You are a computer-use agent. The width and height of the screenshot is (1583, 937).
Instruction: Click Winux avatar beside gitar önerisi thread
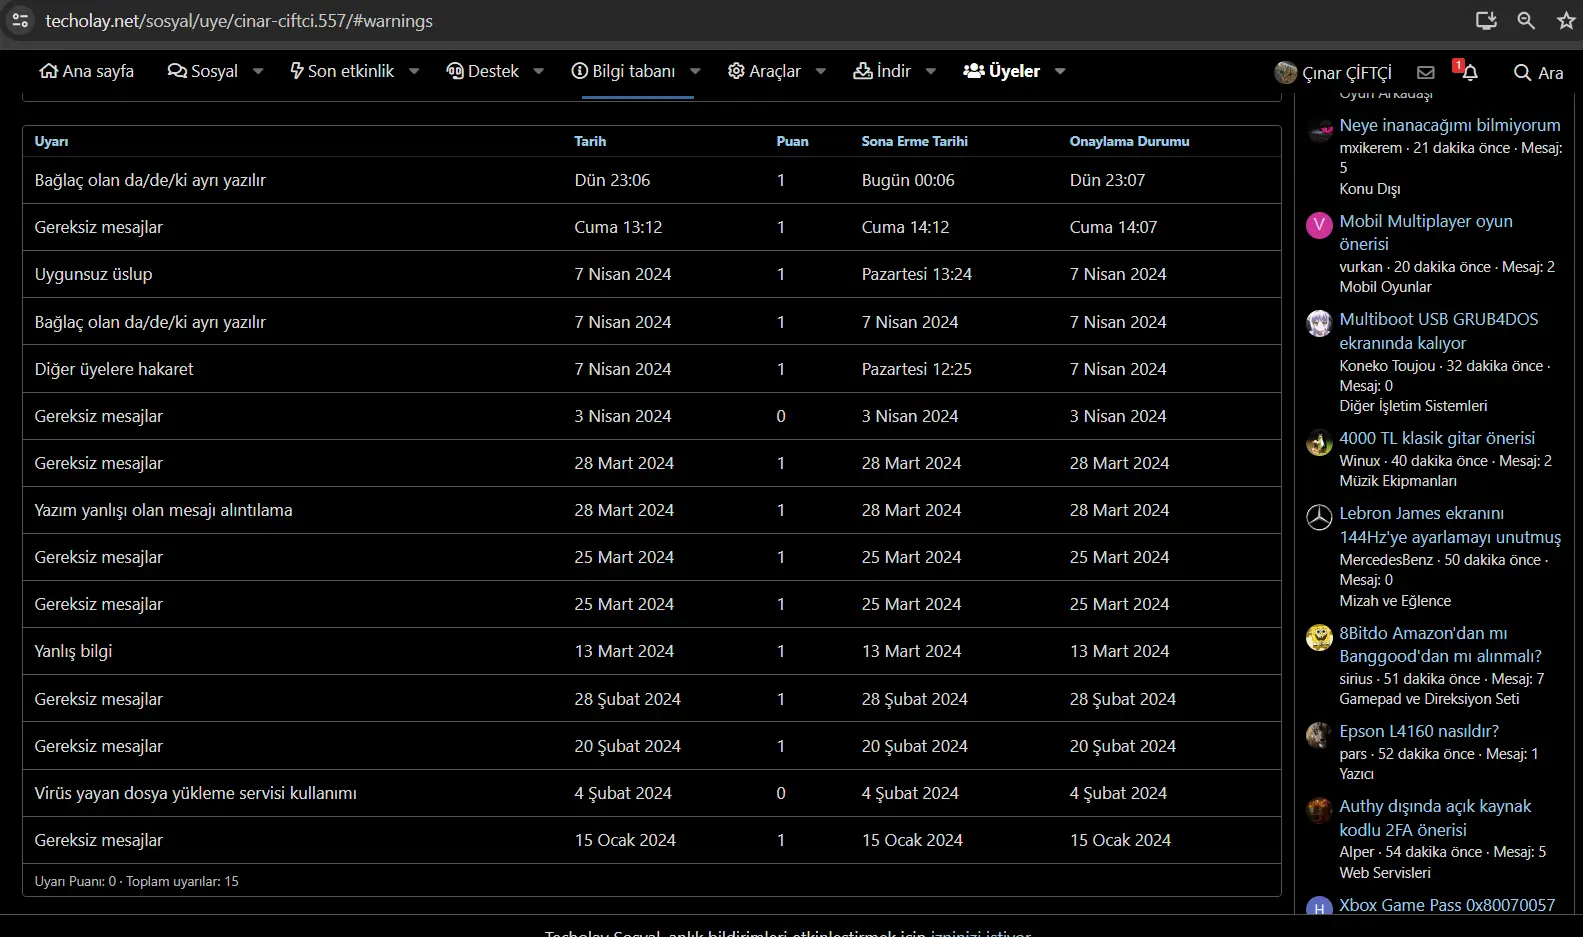pos(1319,442)
